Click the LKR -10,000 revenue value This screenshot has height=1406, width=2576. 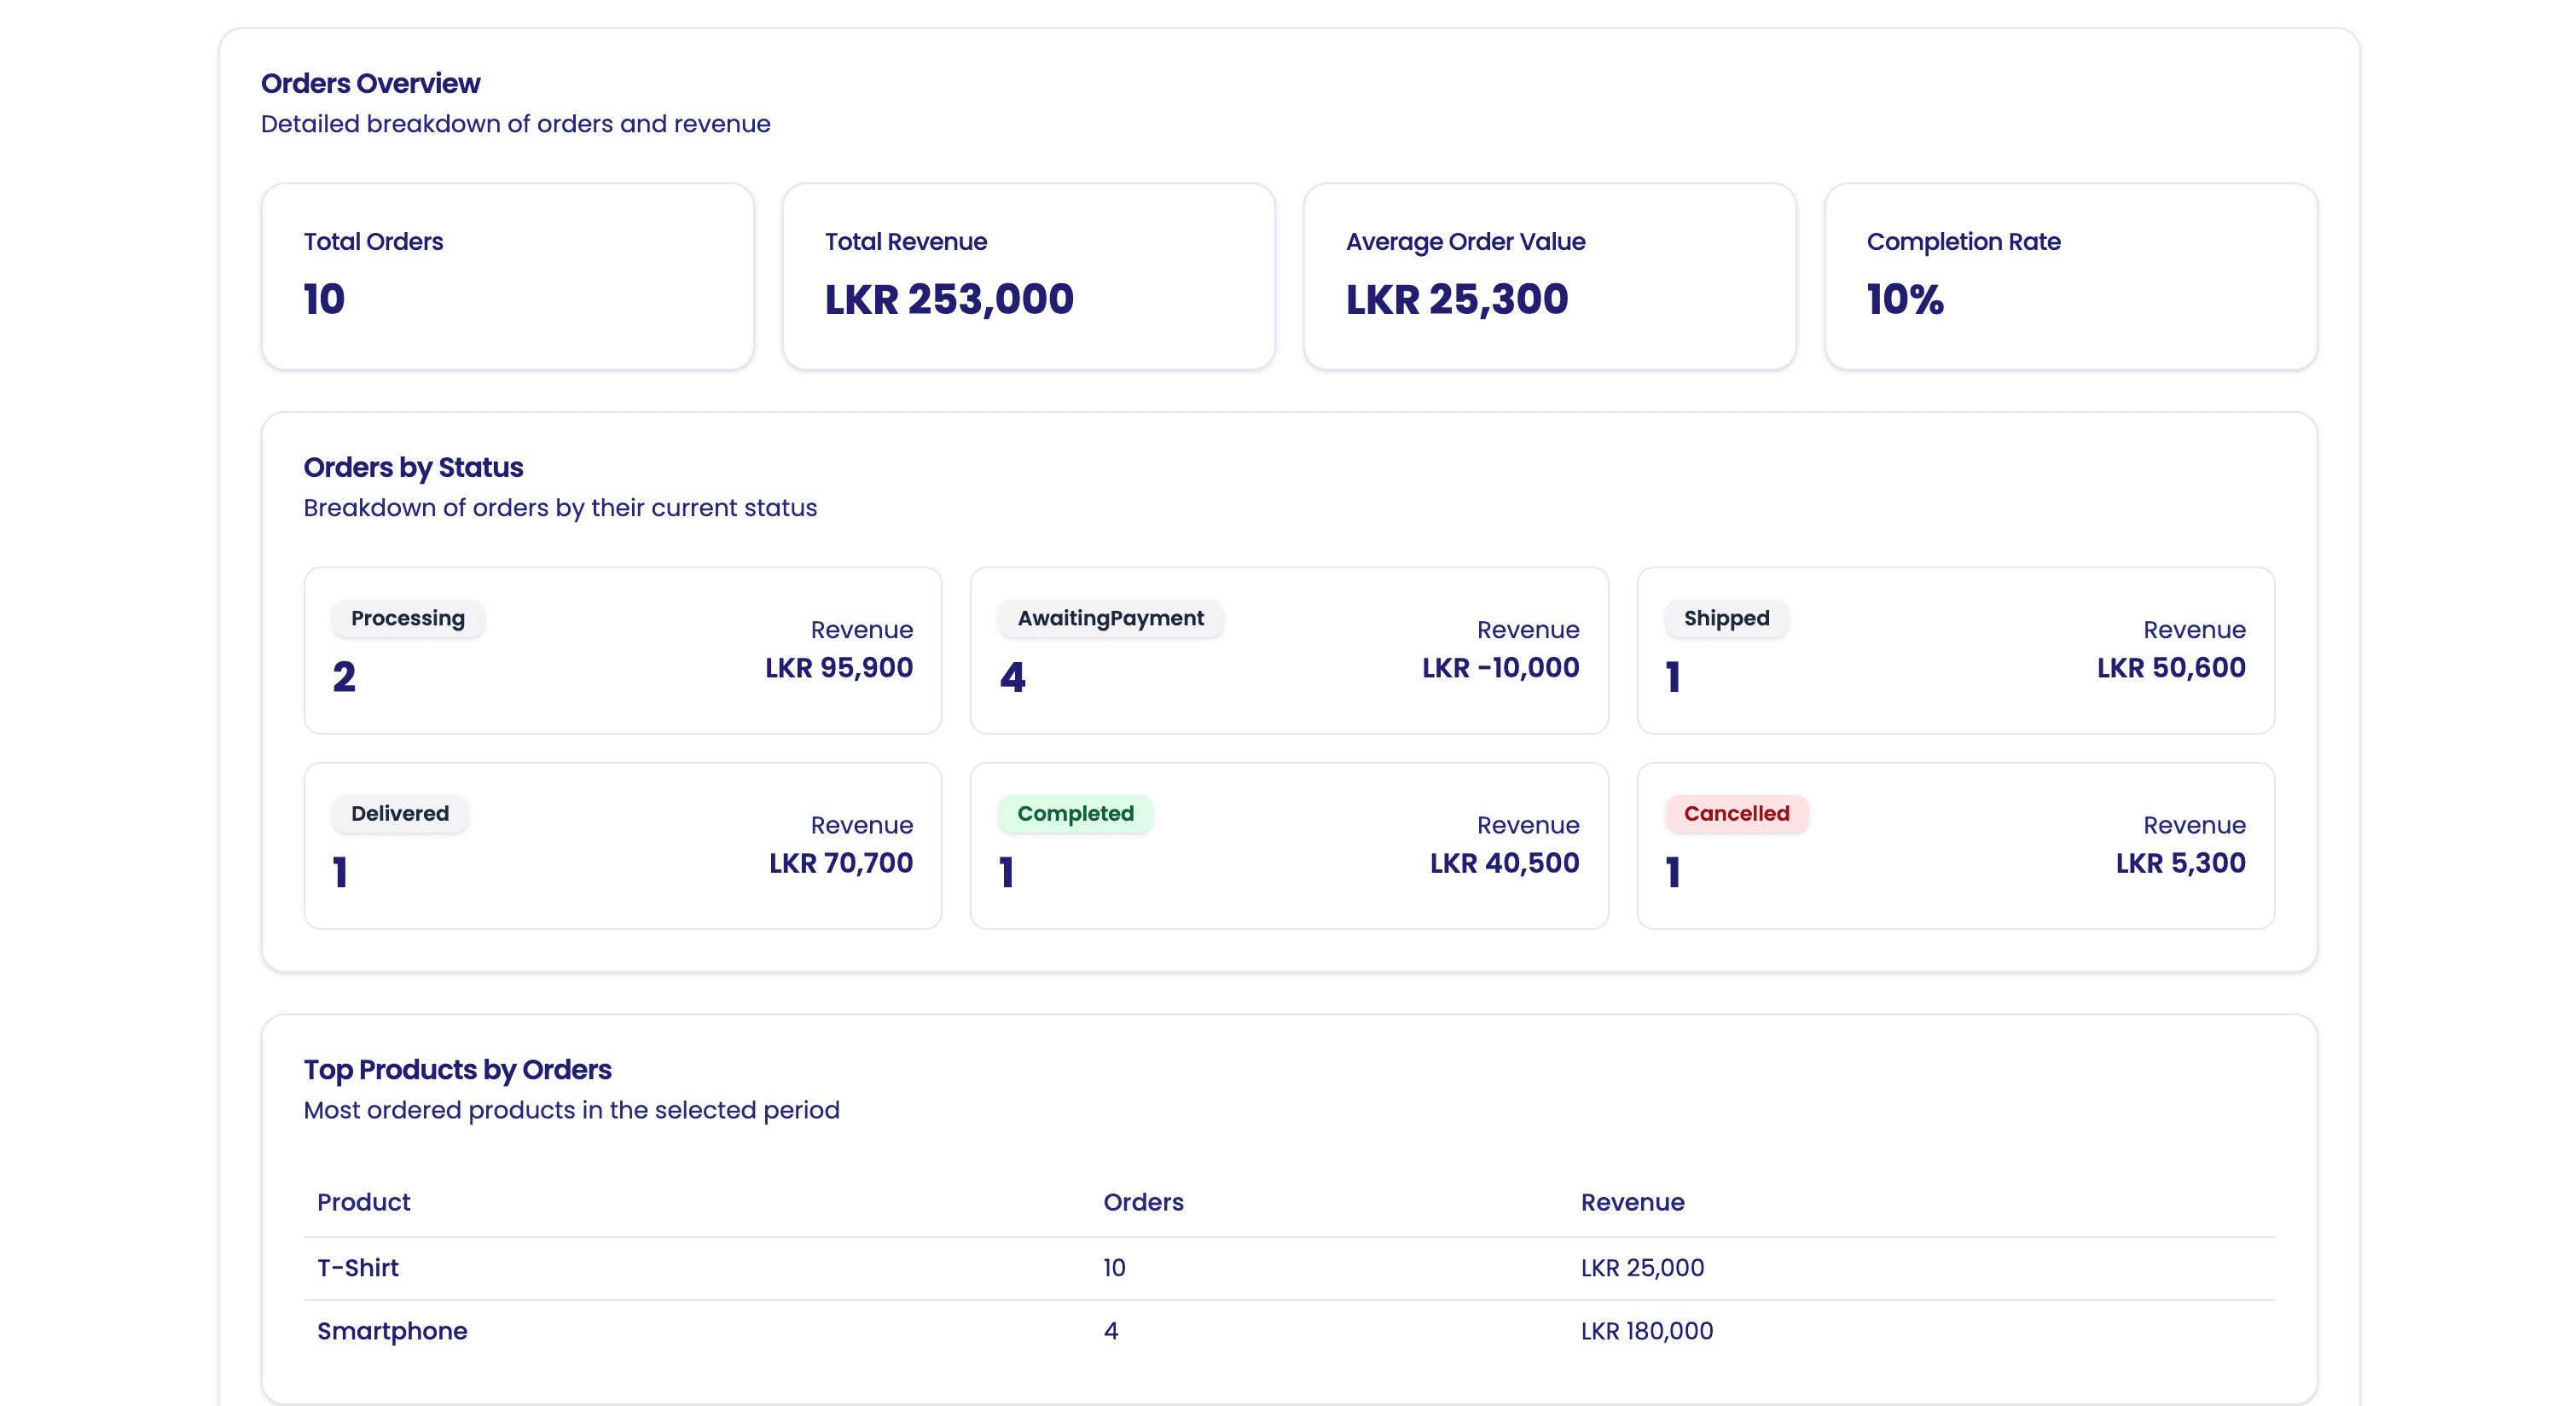[1500, 667]
